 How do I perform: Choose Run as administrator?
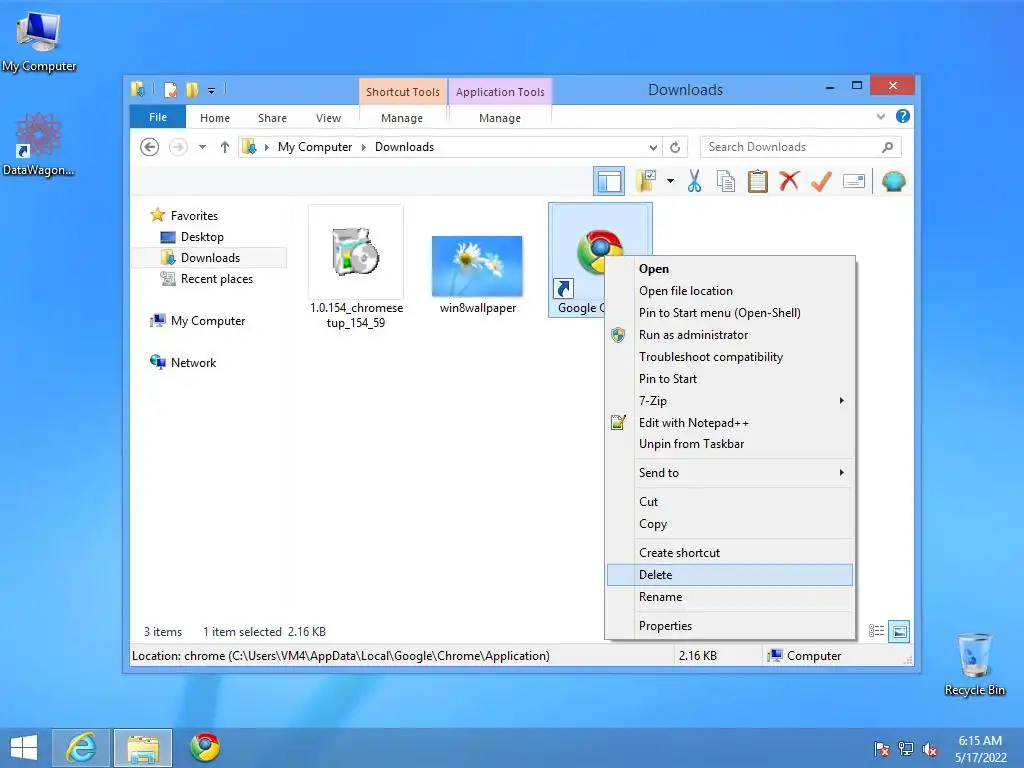click(x=729, y=334)
